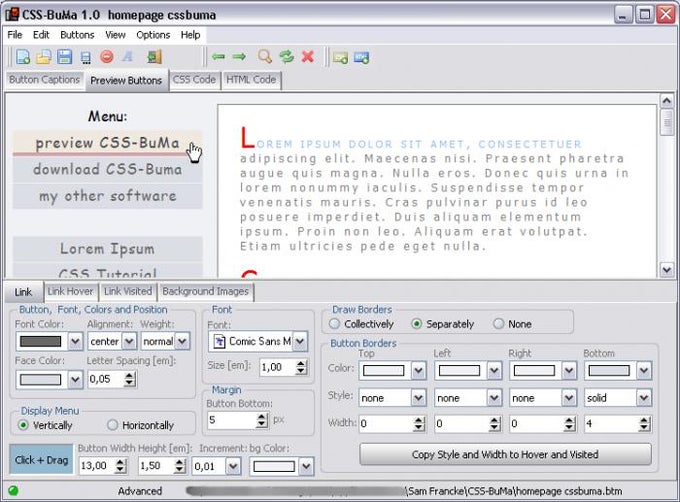Click the Bottom border color swatch
The width and height of the screenshot is (680, 502).
tap(609, 371)
